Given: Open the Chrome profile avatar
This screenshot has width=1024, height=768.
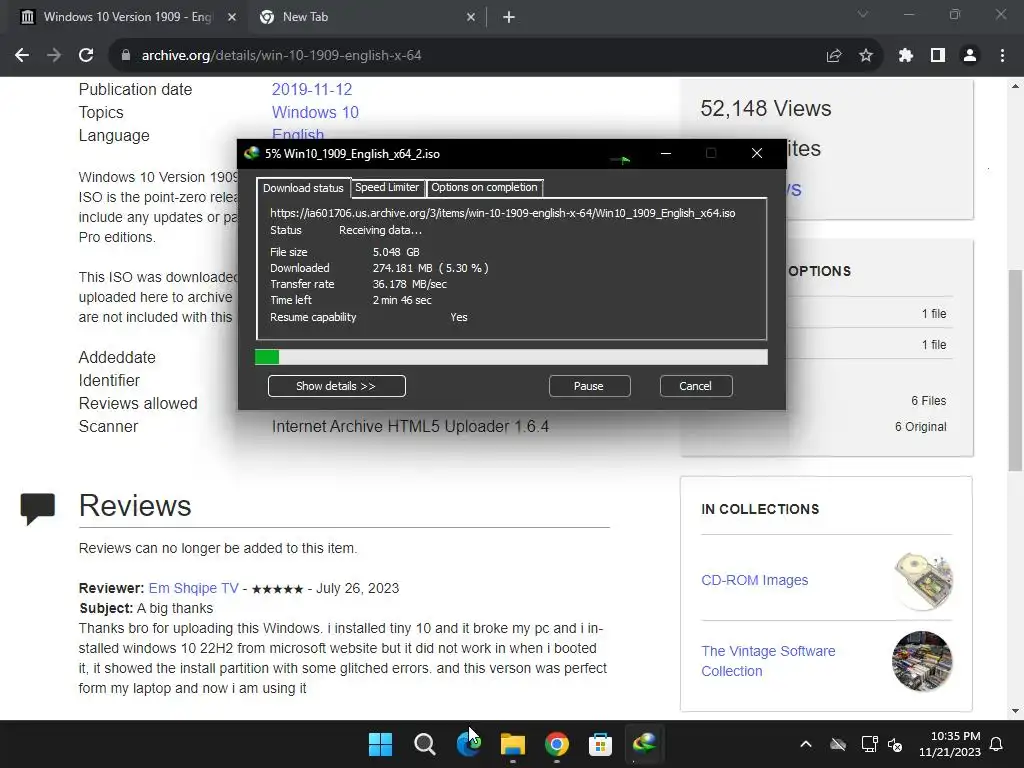Looking at the screenshot, I should click(970, 56).
